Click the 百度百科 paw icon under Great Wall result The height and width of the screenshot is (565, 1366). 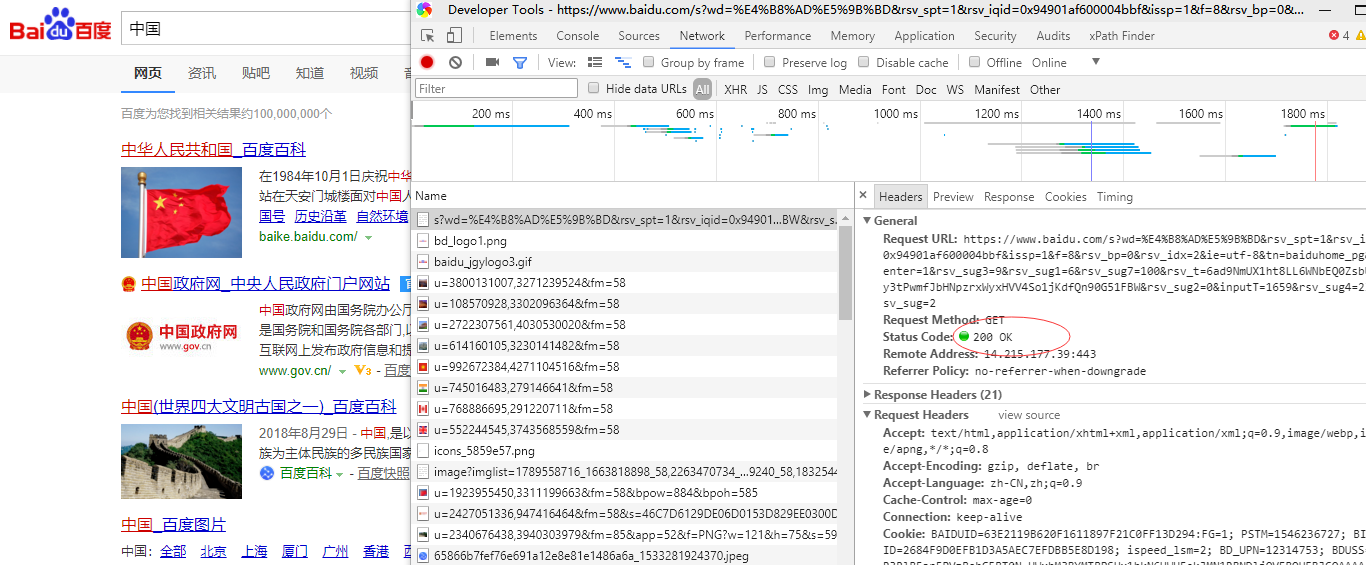(x=267, y=473)
